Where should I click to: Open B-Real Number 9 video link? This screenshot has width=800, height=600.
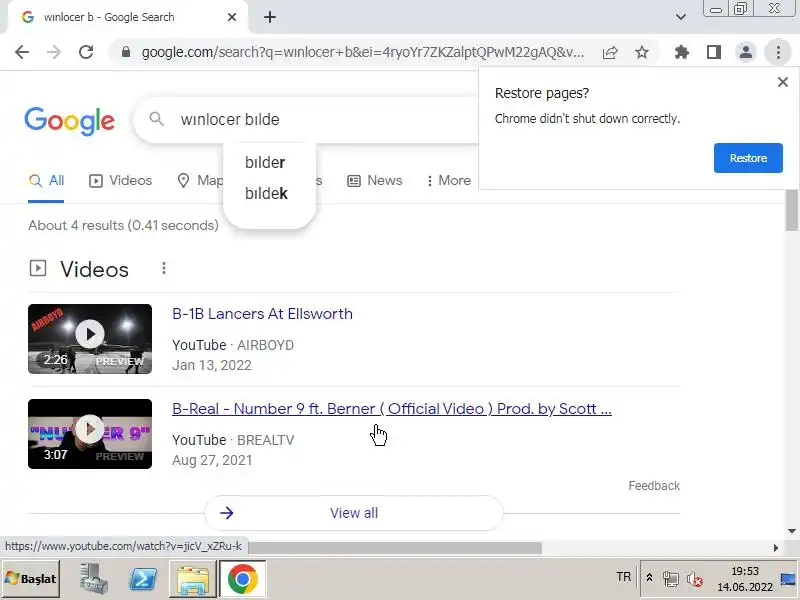[x=392, y=409]
